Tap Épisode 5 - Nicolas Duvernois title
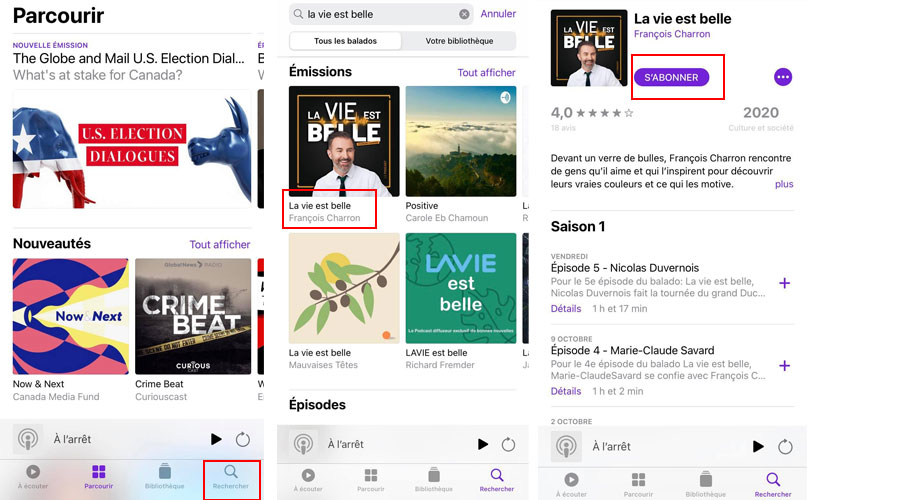 click(624, 268)
